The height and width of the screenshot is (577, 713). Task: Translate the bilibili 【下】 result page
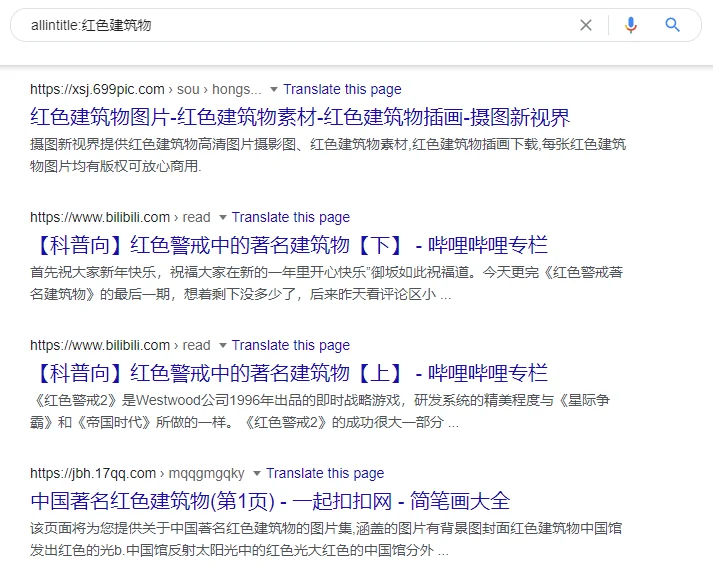click(291, 217)
